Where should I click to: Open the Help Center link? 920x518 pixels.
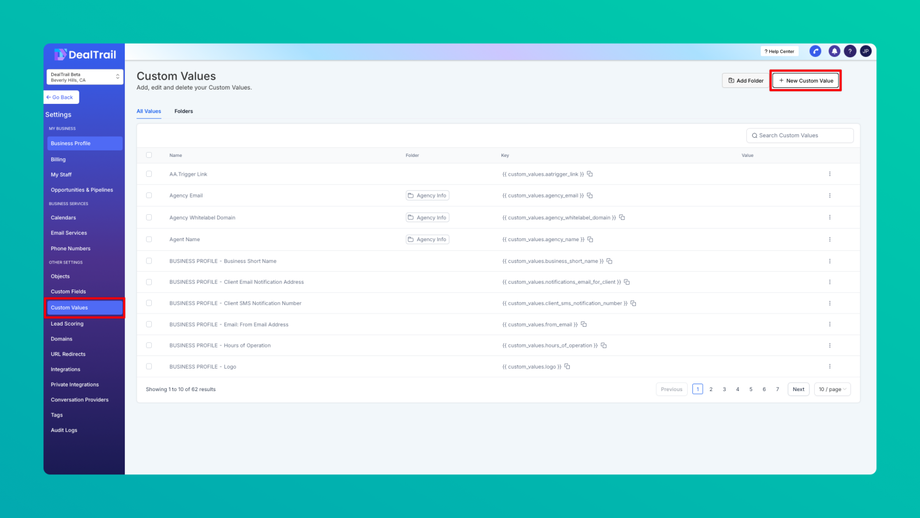pyautogui.click(x=779, y=52)
